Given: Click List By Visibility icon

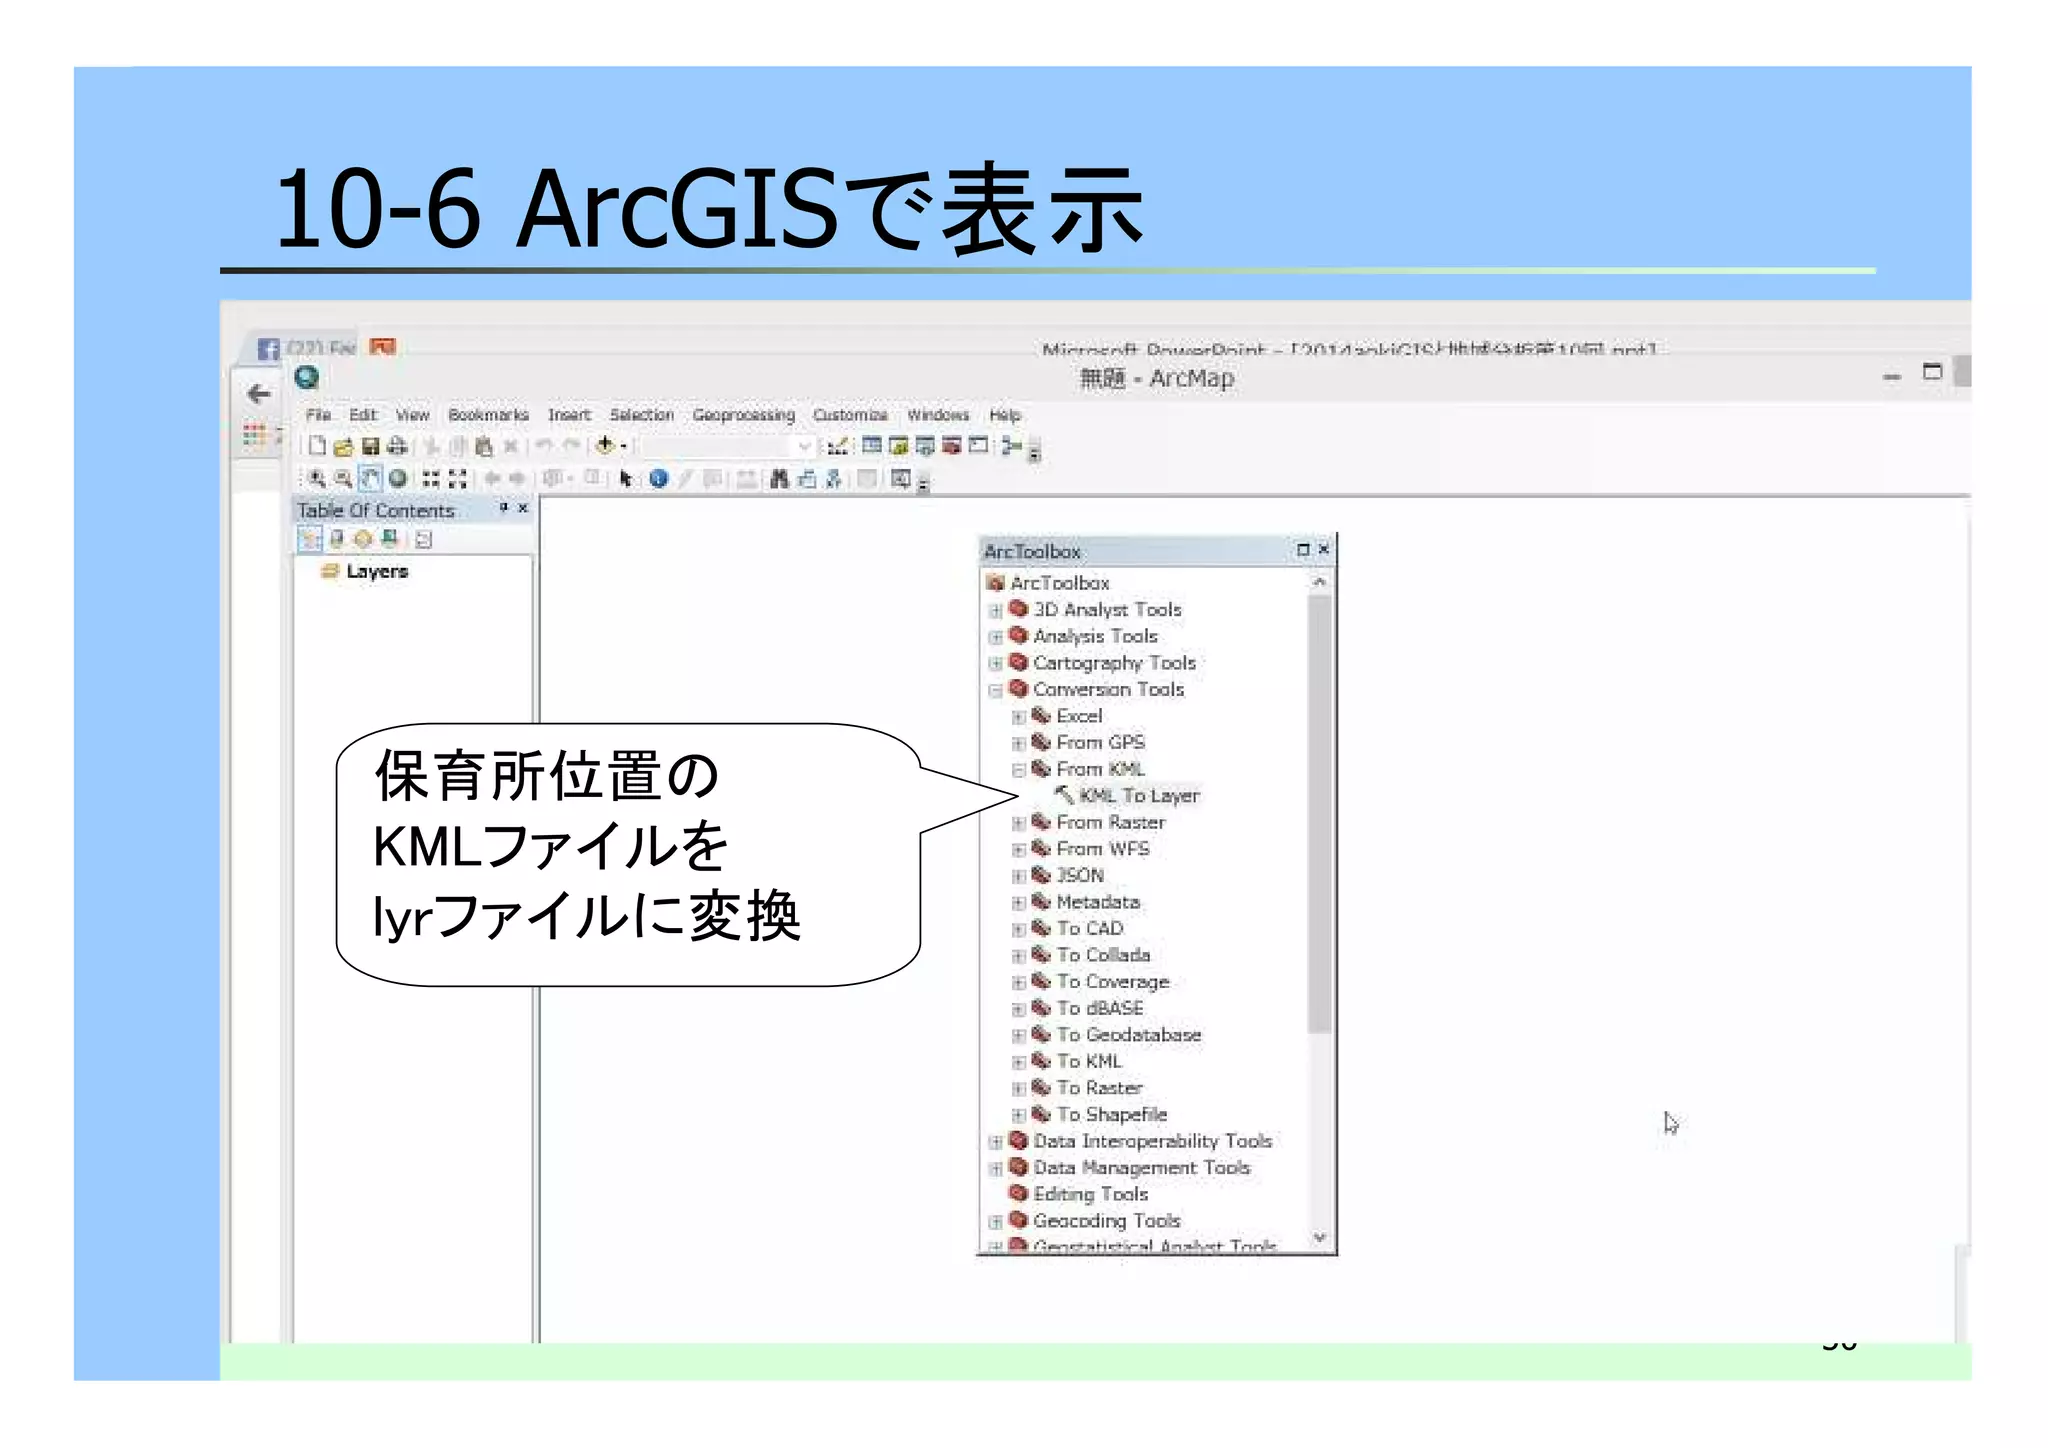Looking at the screenshot, I should [363, 539].
